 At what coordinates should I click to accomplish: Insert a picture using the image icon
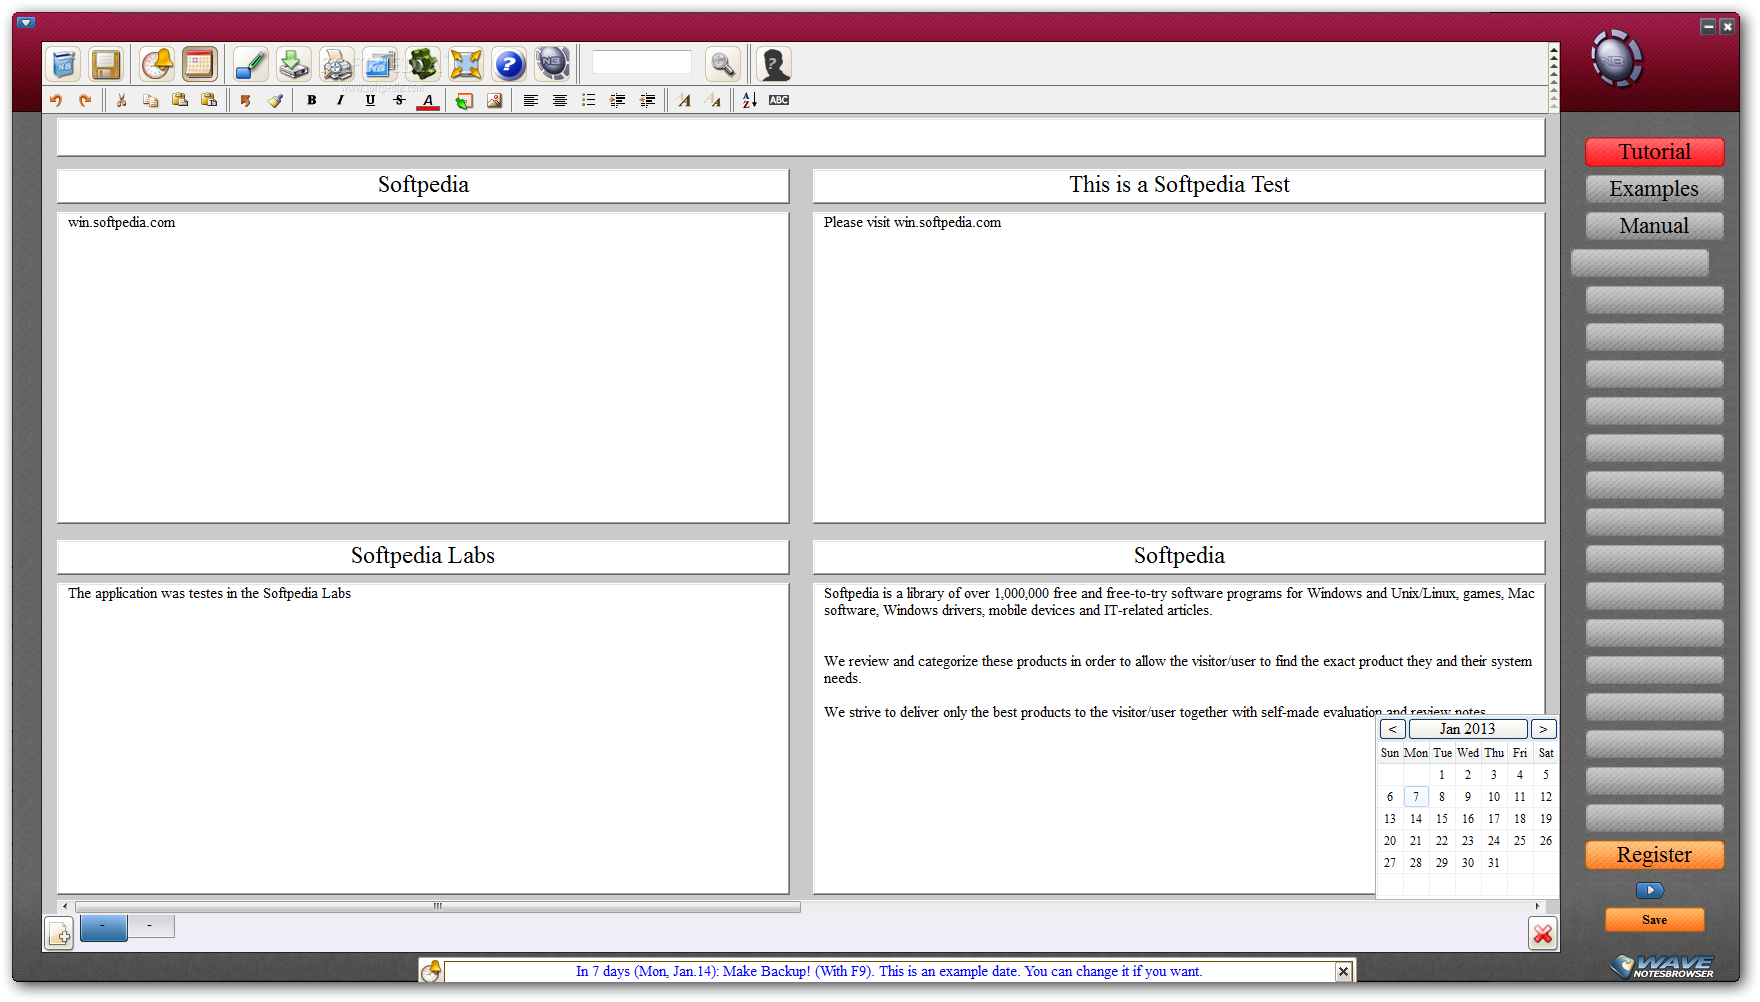494,100
